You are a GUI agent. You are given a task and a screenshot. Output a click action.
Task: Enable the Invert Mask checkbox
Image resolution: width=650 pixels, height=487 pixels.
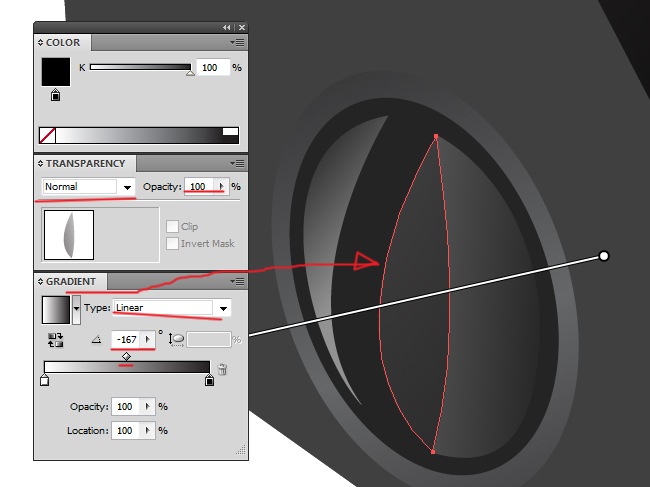(172, 243)
